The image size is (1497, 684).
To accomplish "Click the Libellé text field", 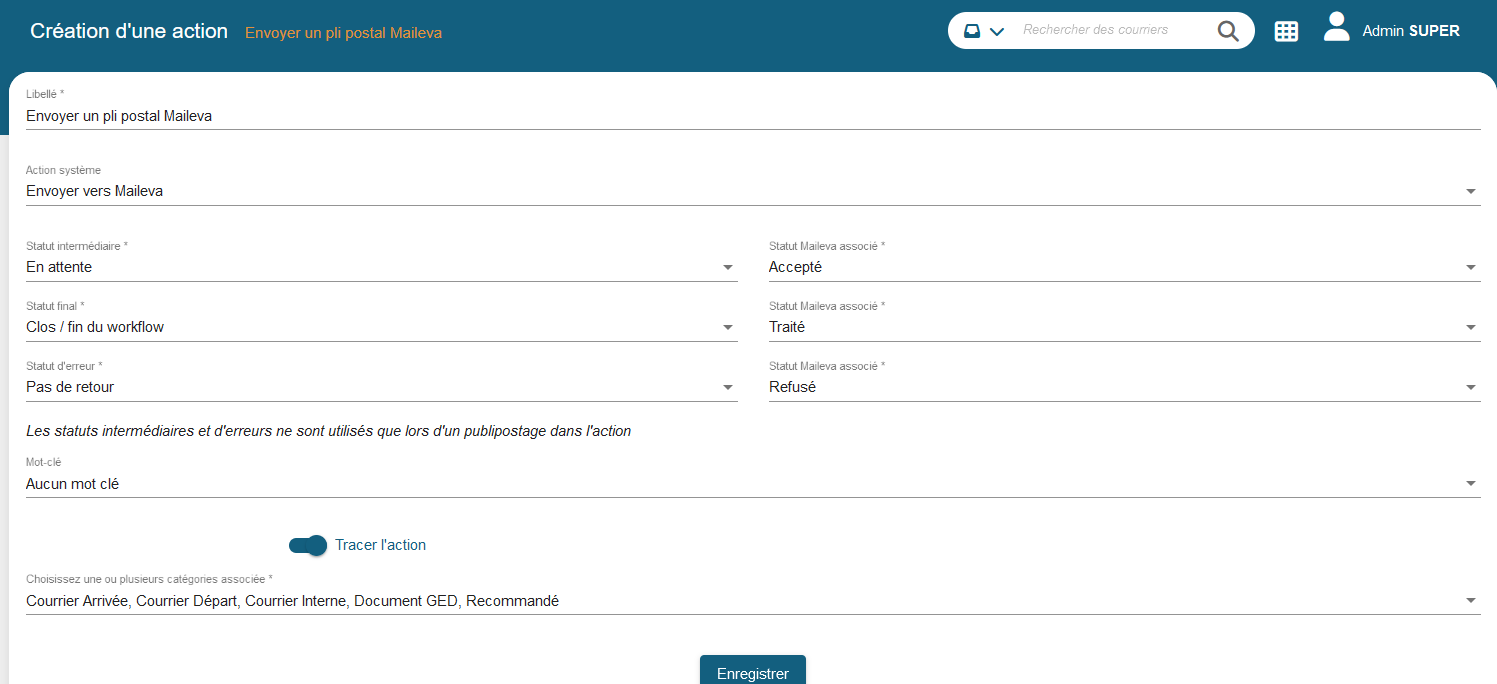I will click(x=753, y=115).
